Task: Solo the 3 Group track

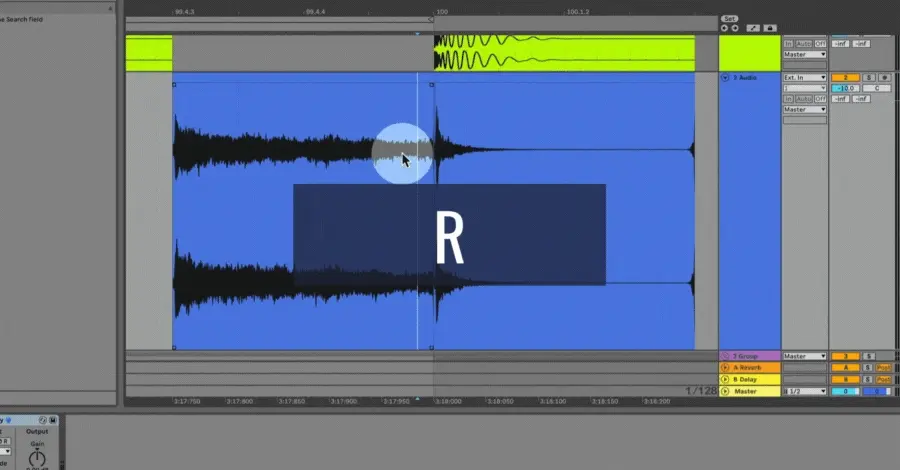Action: pos(869,356)
